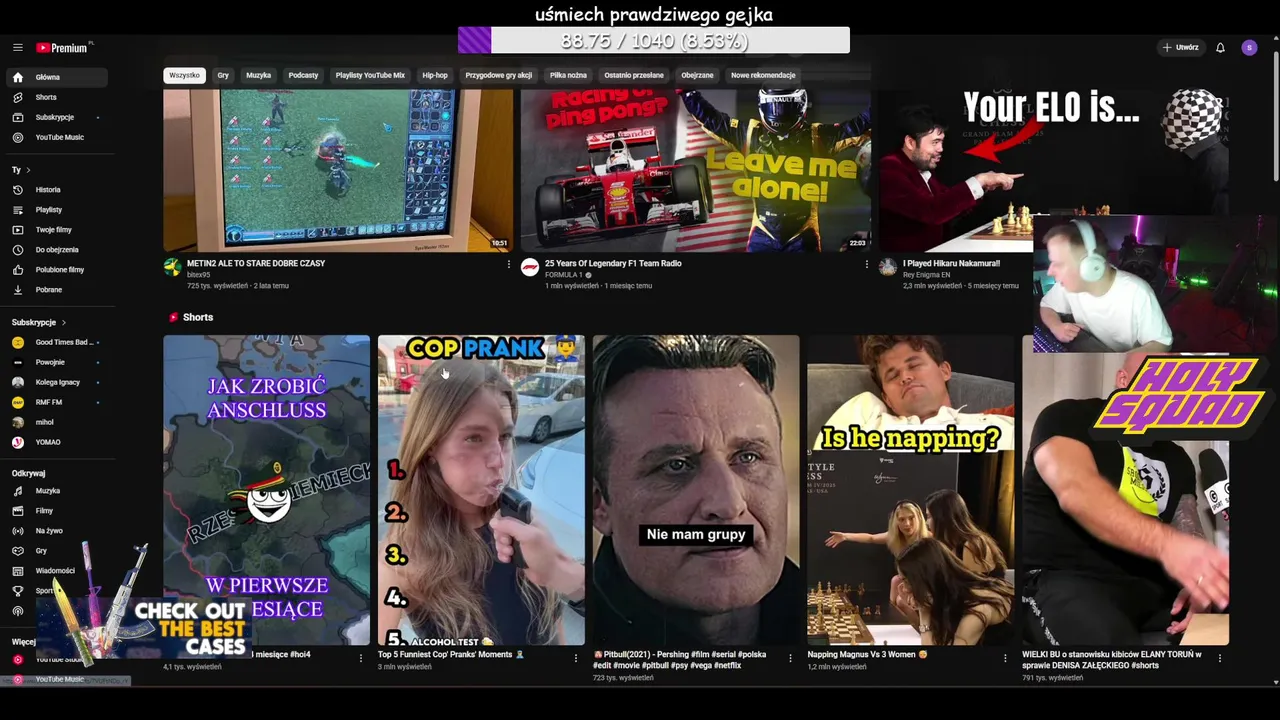Open bleex95 channel avatar

point(173,267)
